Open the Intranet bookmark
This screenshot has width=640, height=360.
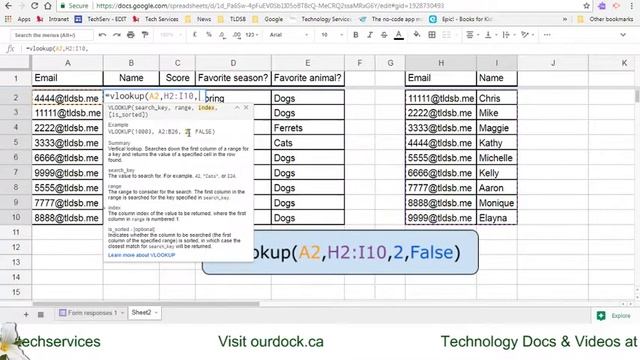[x=53, y=19]
